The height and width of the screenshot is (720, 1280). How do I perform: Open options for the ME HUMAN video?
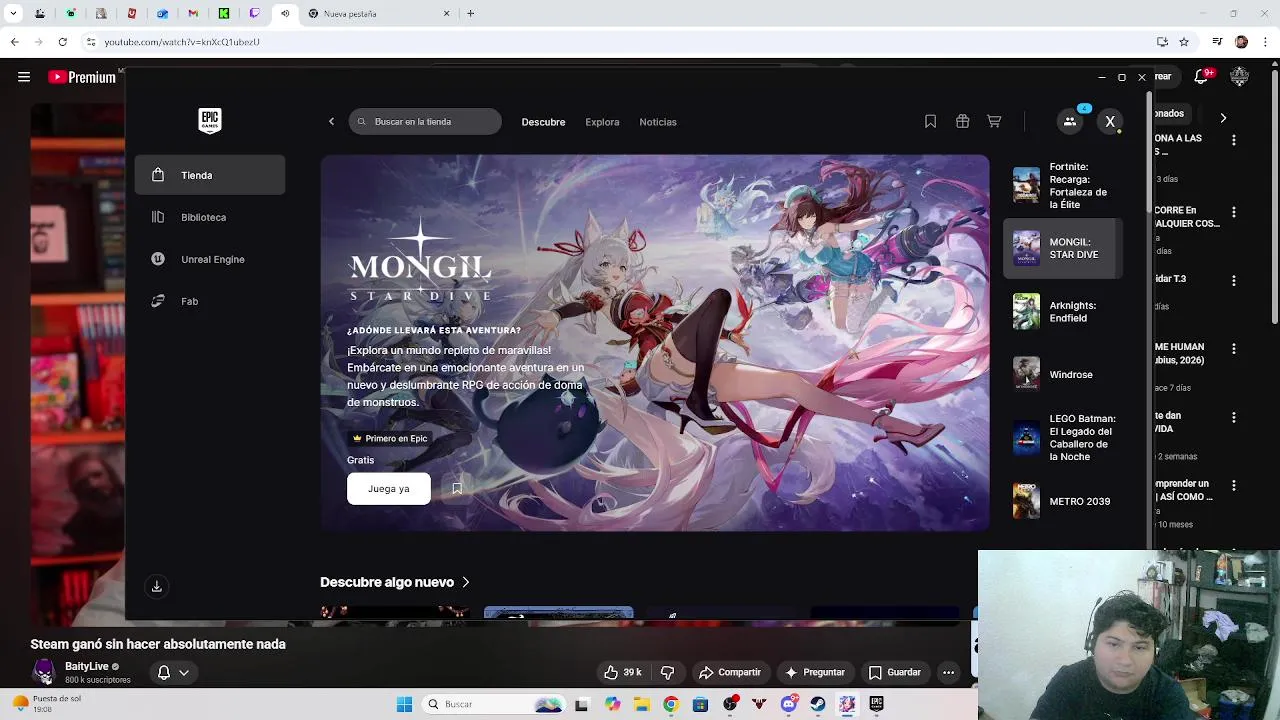(1234, 349)
